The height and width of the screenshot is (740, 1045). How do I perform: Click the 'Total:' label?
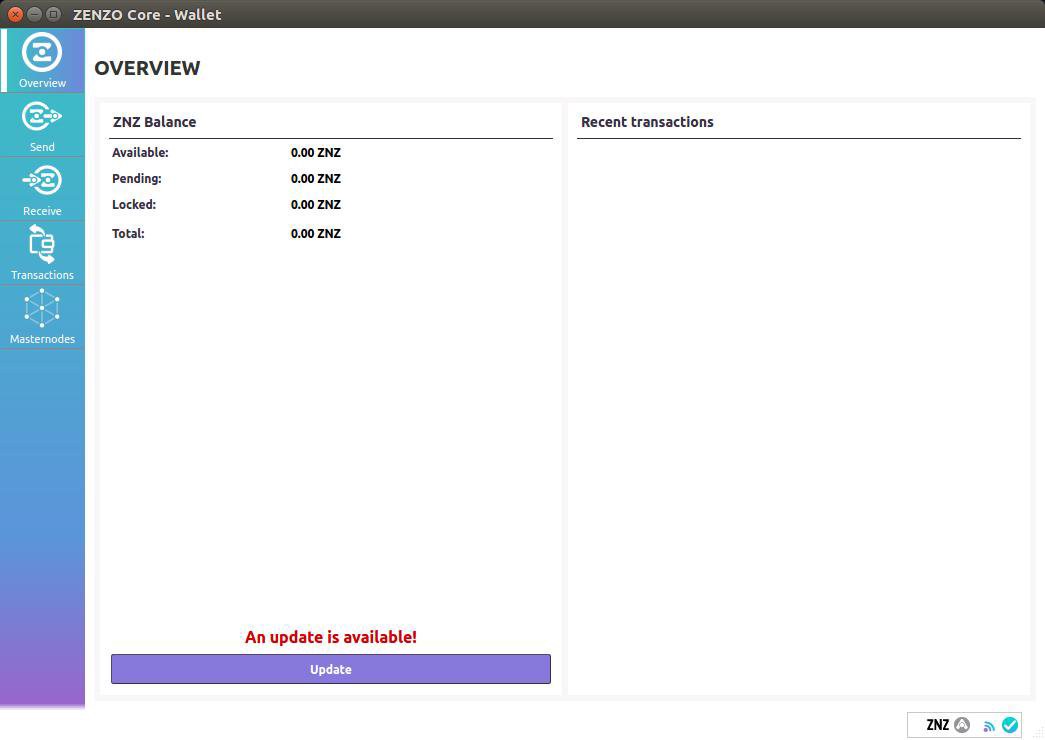pos(128,233)
